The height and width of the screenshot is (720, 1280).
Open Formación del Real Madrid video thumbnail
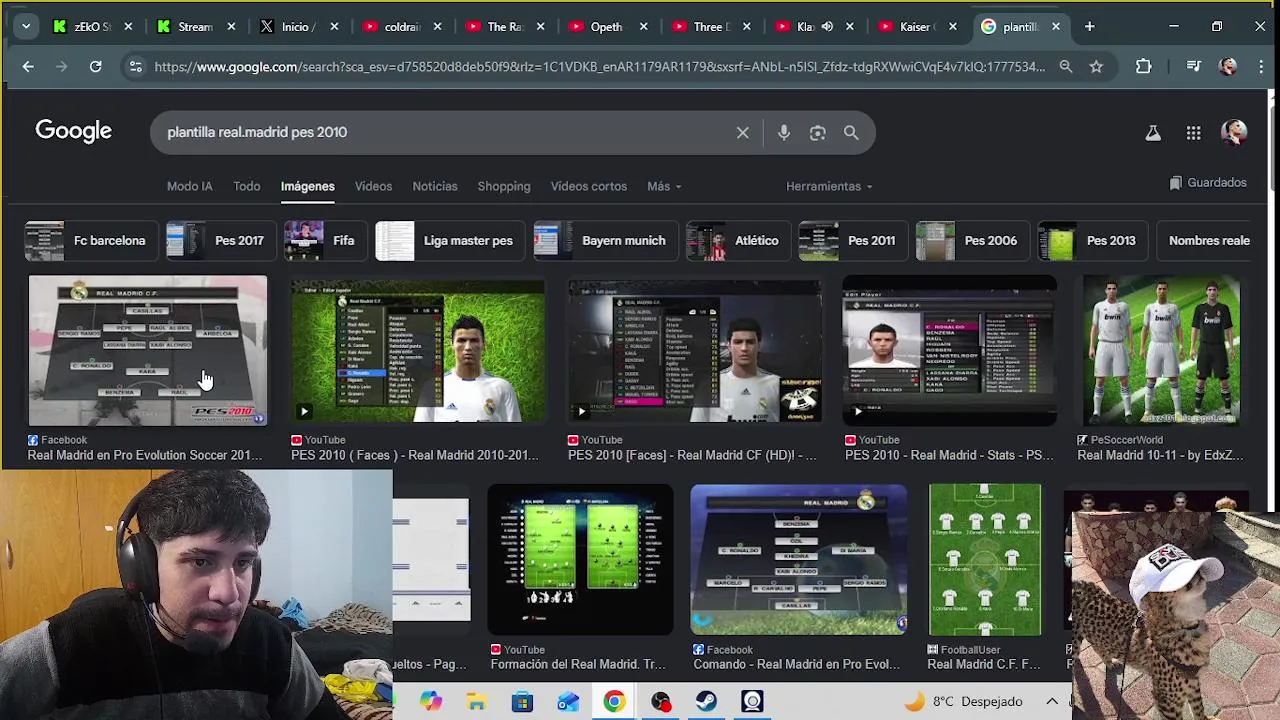click(x=580, y=560)
